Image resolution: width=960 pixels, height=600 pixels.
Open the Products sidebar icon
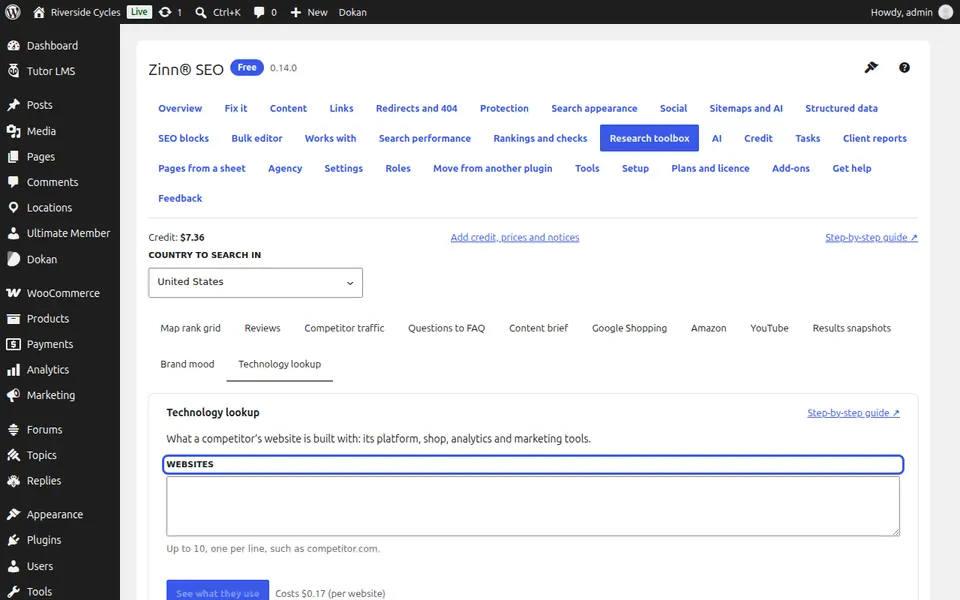coord(13,318)
